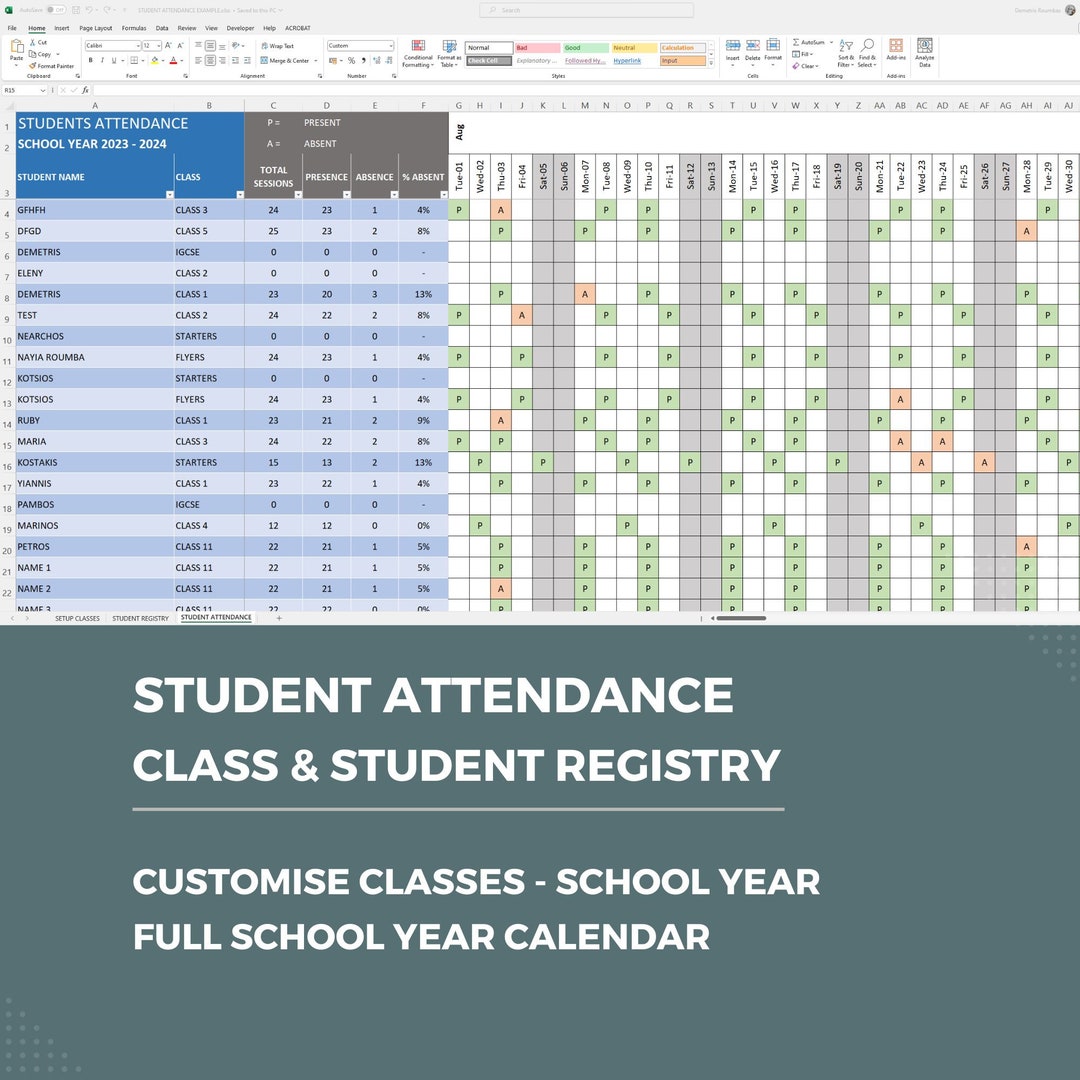Click the AutoSum icon
Viewport: 1080px width, 1080px height.
[x=797, y=42]
